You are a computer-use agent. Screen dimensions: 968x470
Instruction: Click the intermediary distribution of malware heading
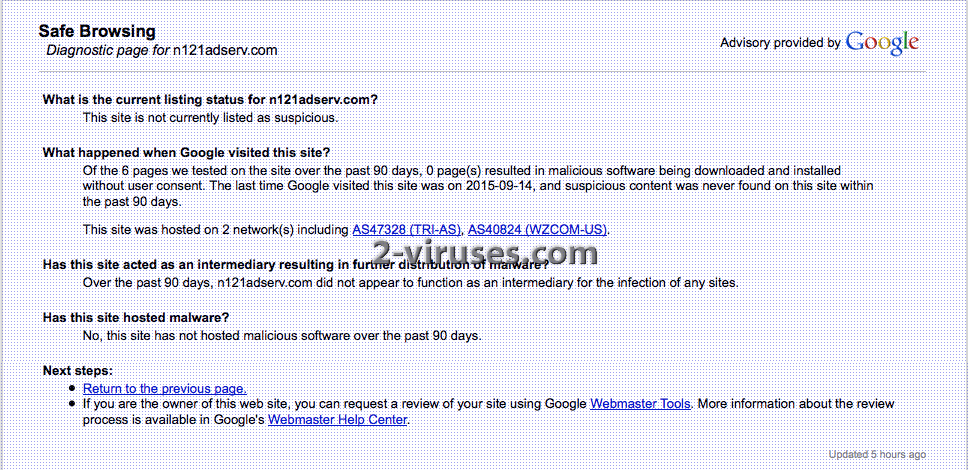(296, 264)
